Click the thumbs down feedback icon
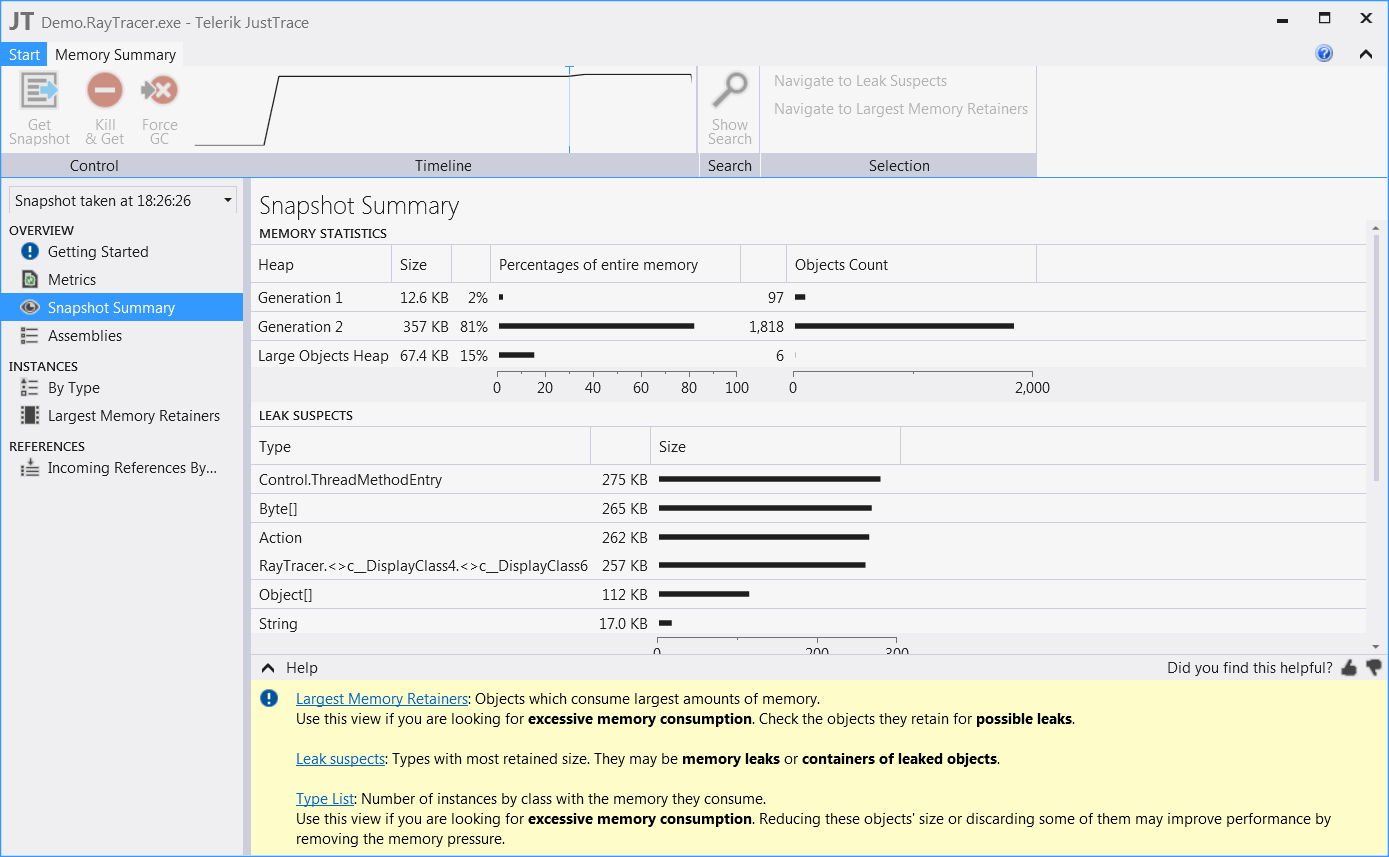Screen dimensions: 1389x857 1373,668
